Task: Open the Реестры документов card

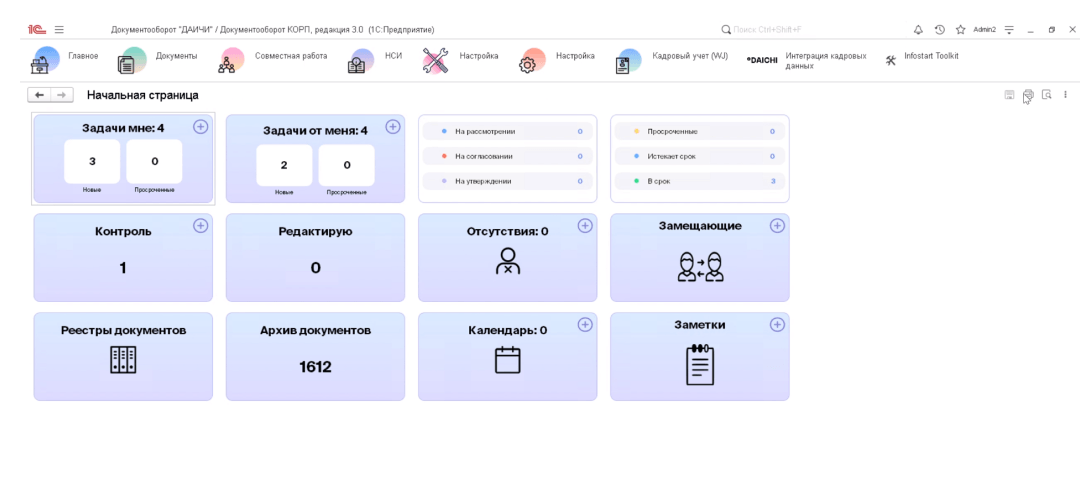Action: click(123, 357)
